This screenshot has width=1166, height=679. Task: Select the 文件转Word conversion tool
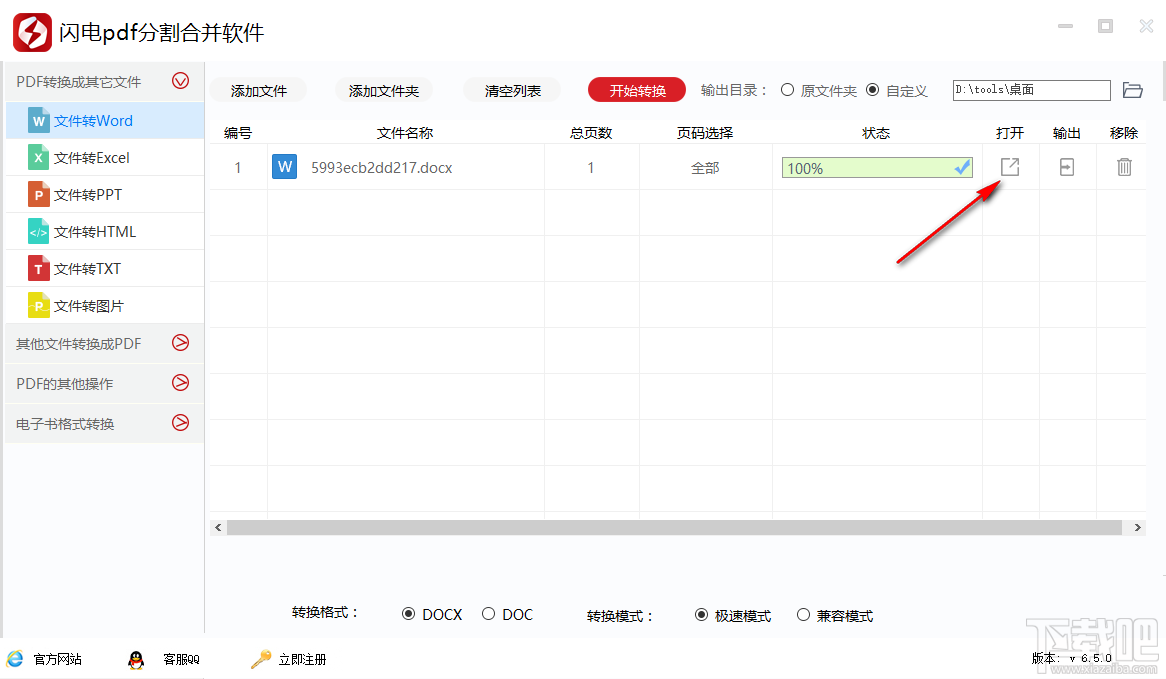point(90,119)
